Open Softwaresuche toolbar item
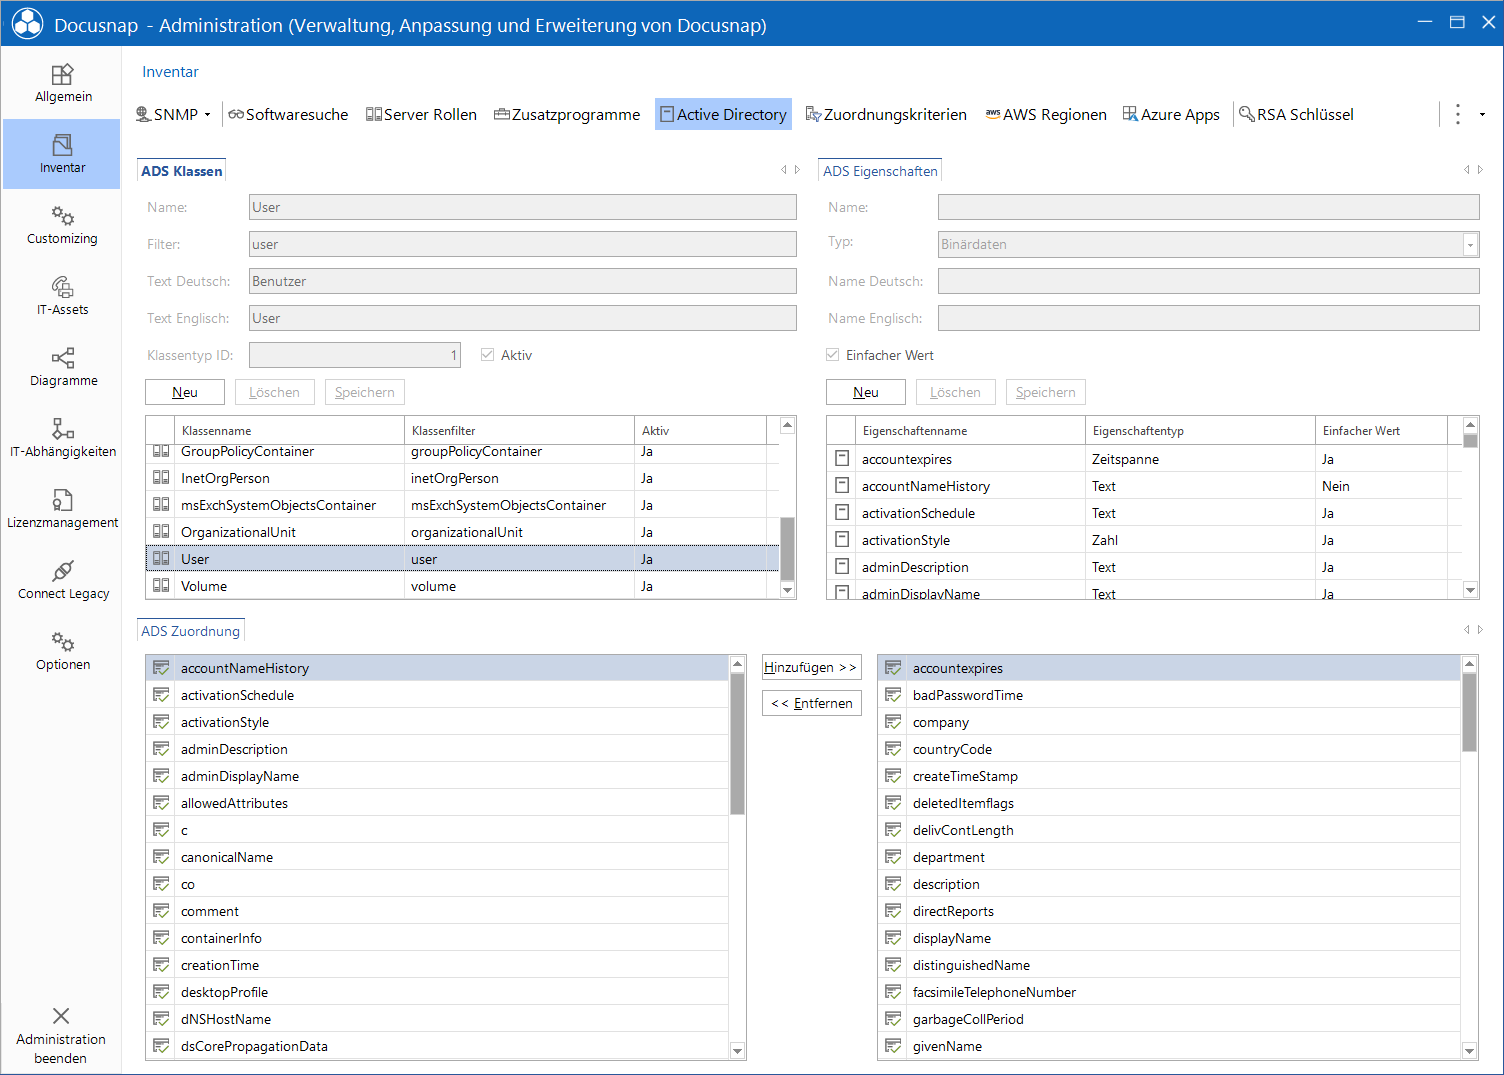The width and height of the screenshot is (1504, 1075). click(288, 114)
